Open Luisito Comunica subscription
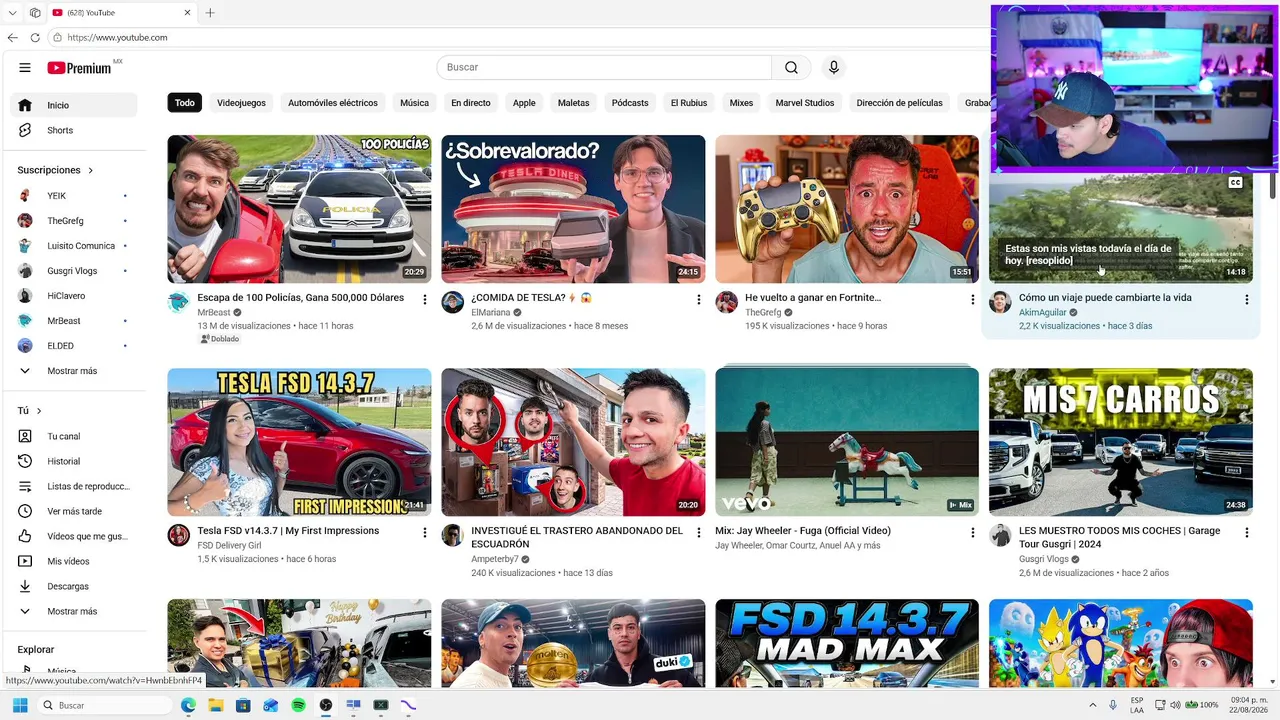Image resolution: width=1280 pixels, height=720 pixels. [74, 246]
